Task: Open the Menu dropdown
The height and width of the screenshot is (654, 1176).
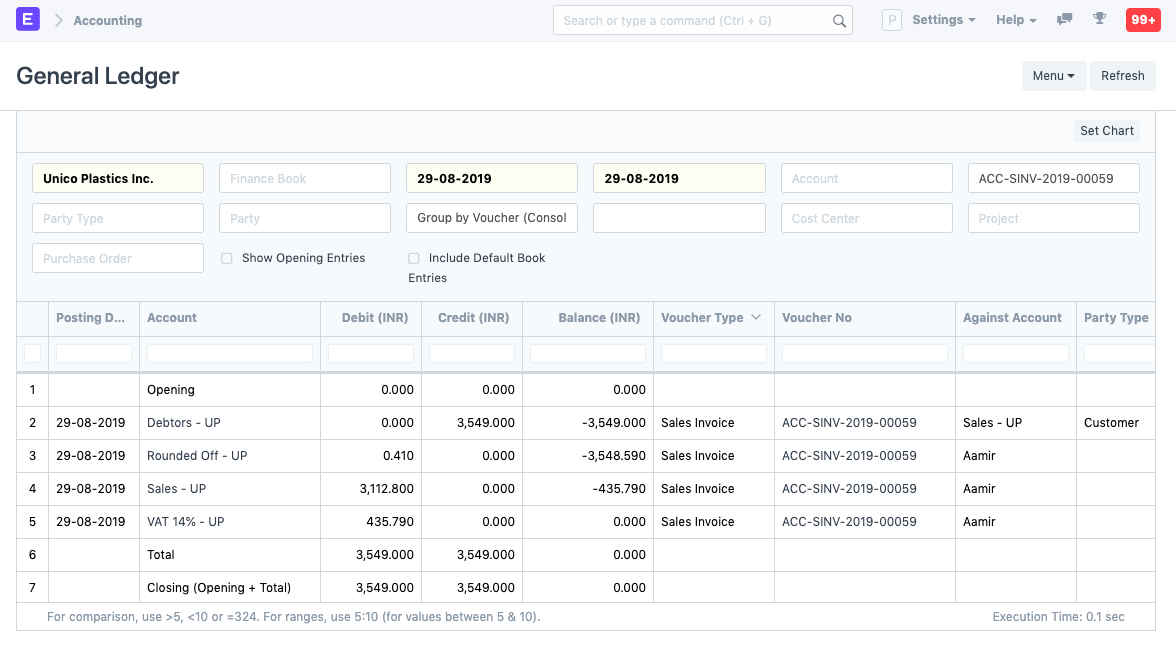Action: coord(1054,75)
